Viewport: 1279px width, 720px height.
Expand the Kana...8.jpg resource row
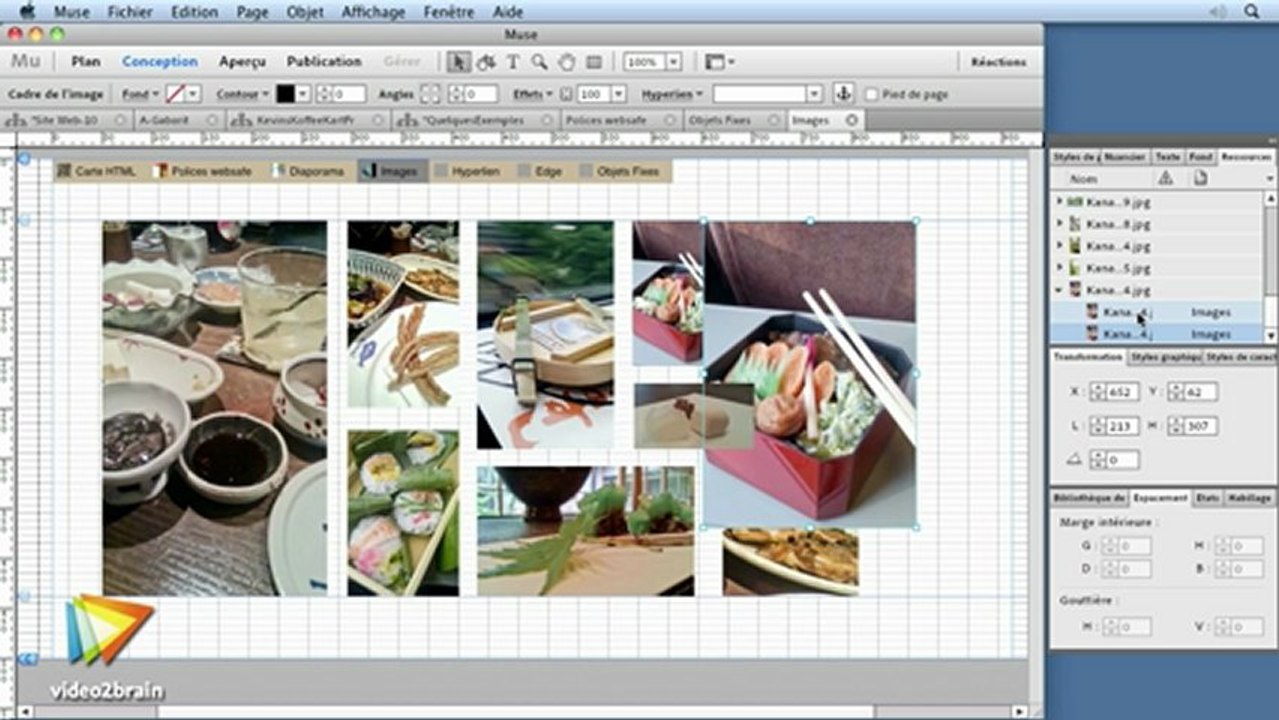pyautogui.click(x=1060, y=223)
